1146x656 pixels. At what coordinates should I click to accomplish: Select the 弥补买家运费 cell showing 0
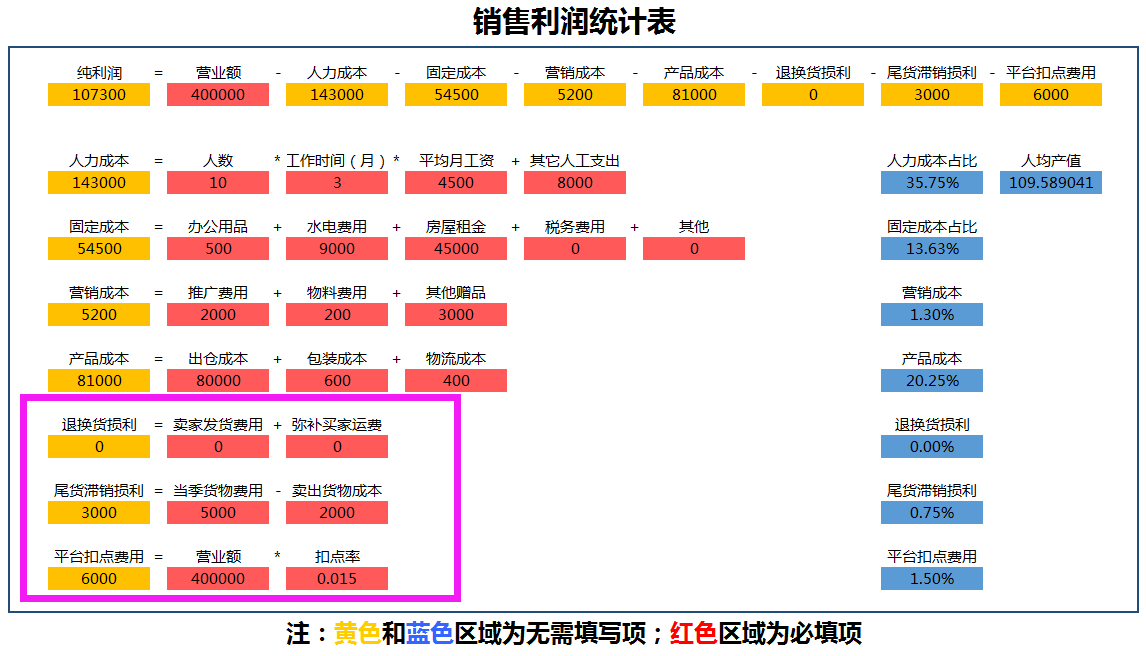pyautogui.click(x=337, y=446)
